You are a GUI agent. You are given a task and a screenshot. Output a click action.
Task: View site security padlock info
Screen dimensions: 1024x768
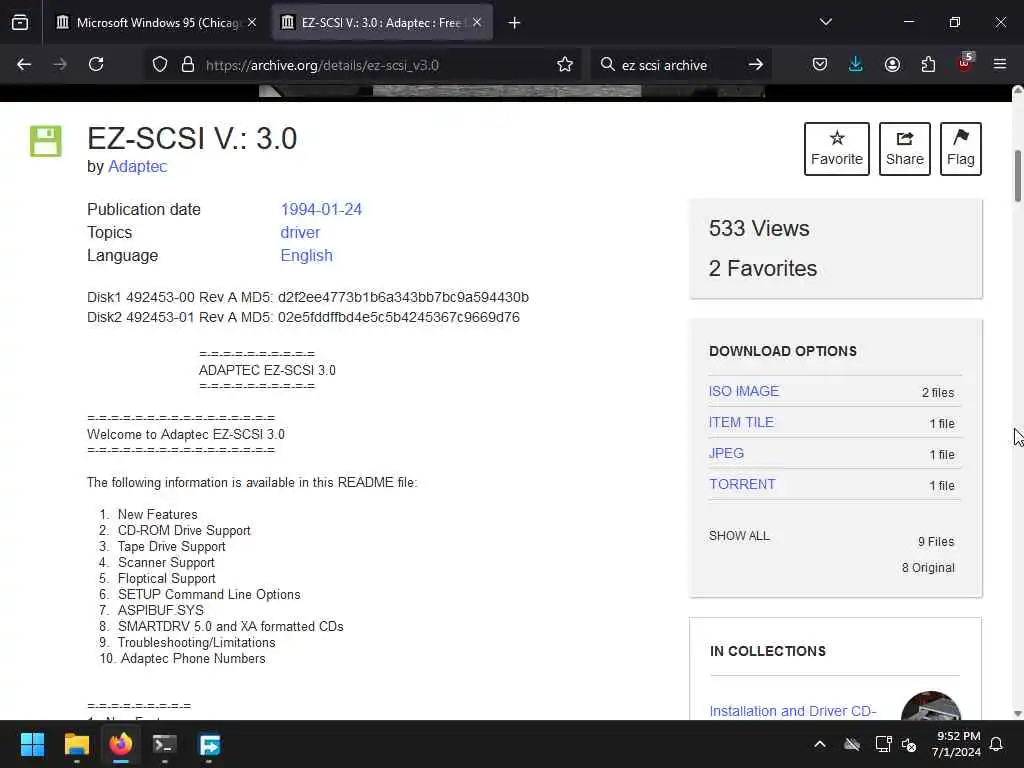pos(188,65)
